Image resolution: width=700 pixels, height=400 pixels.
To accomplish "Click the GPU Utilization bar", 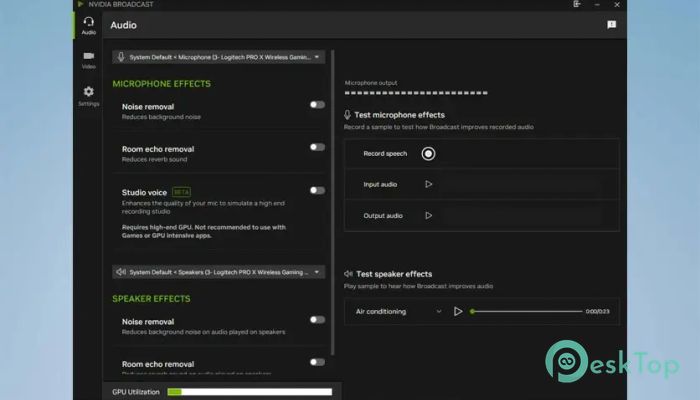I will point(250,392).
